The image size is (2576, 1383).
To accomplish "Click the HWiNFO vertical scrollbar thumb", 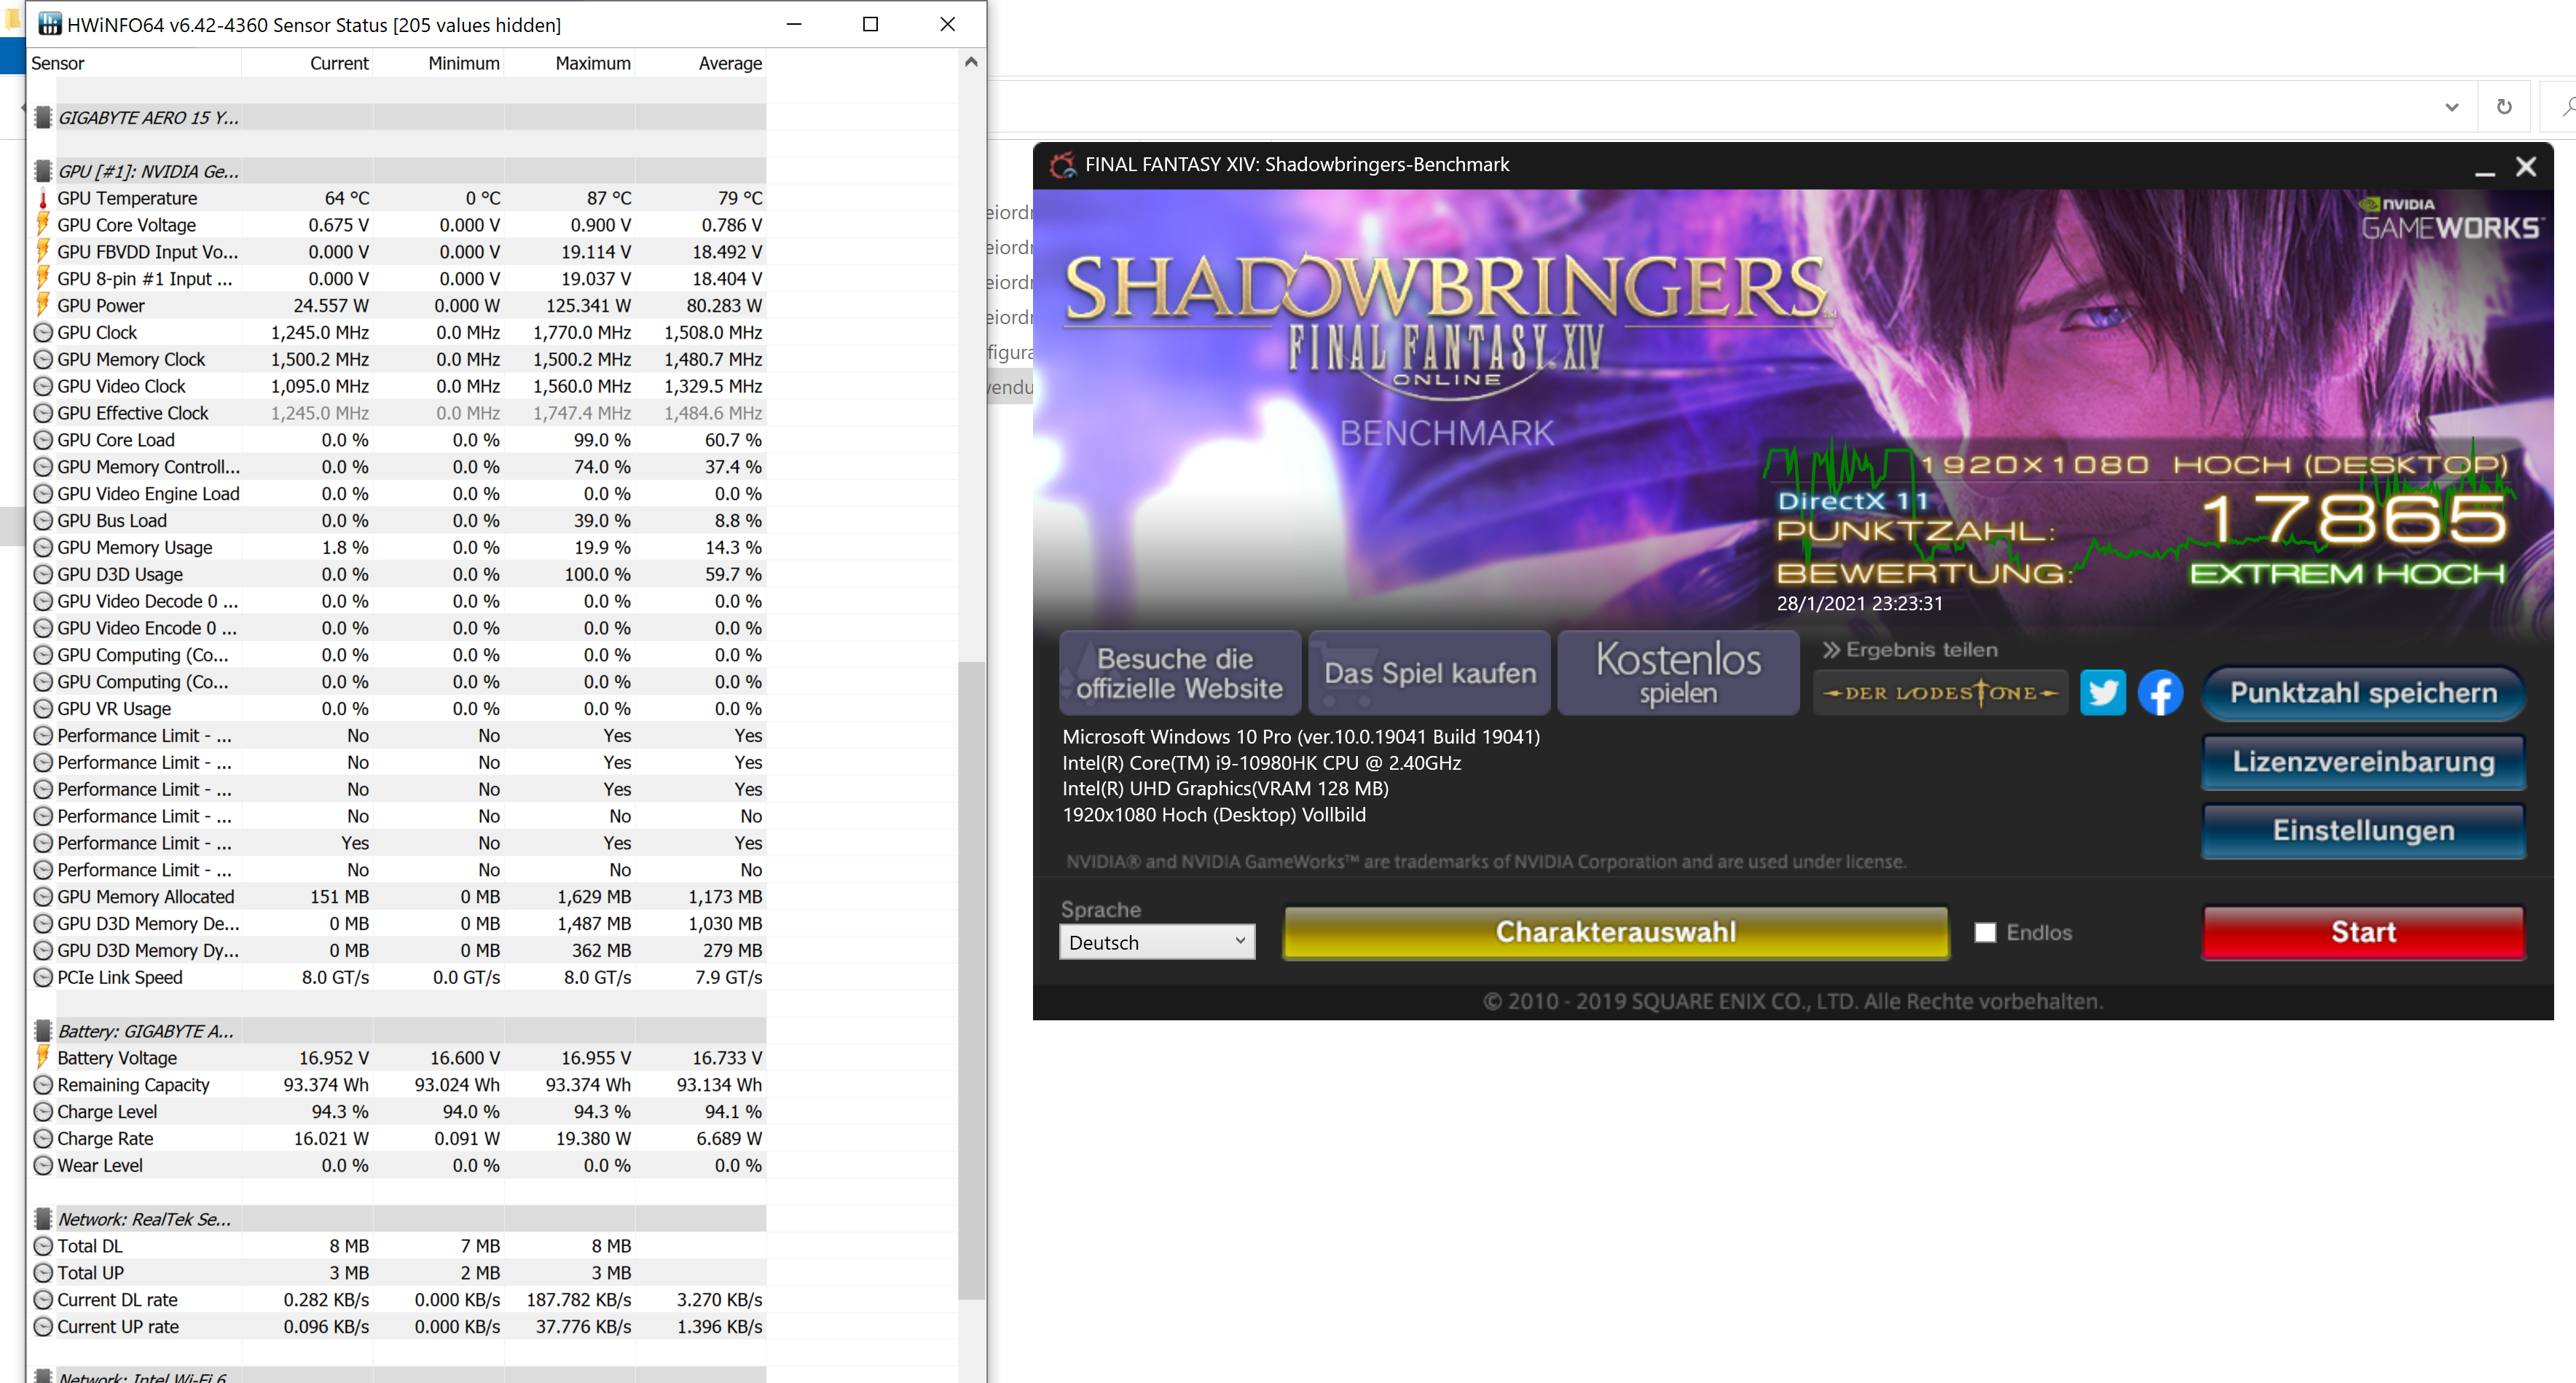I will click(971, 980).
